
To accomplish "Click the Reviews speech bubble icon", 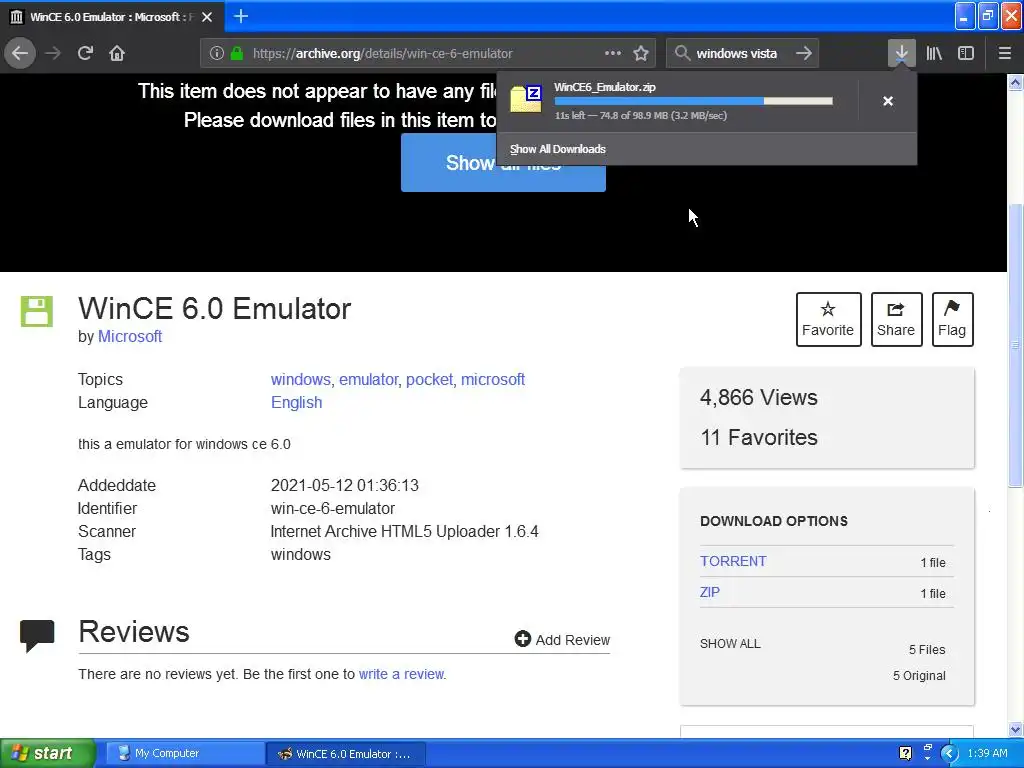I will (x=37, y=635).
